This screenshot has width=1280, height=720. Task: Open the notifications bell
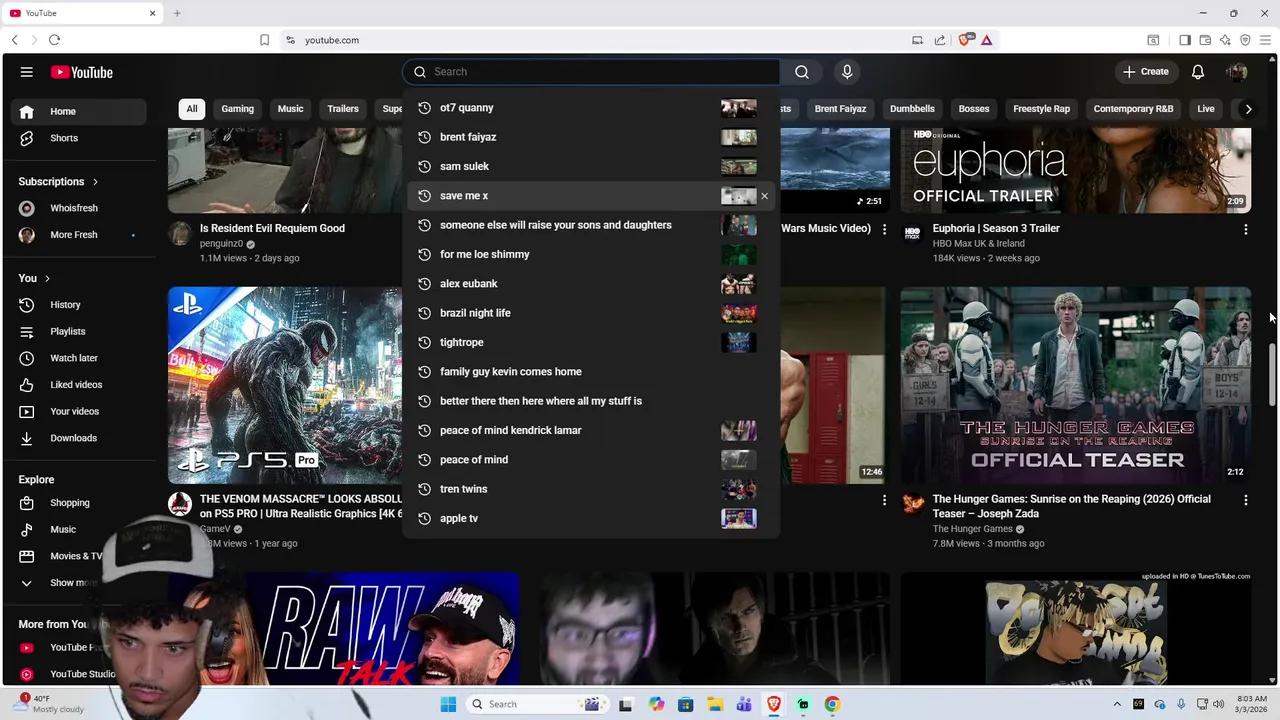(x=1197, y=71)
